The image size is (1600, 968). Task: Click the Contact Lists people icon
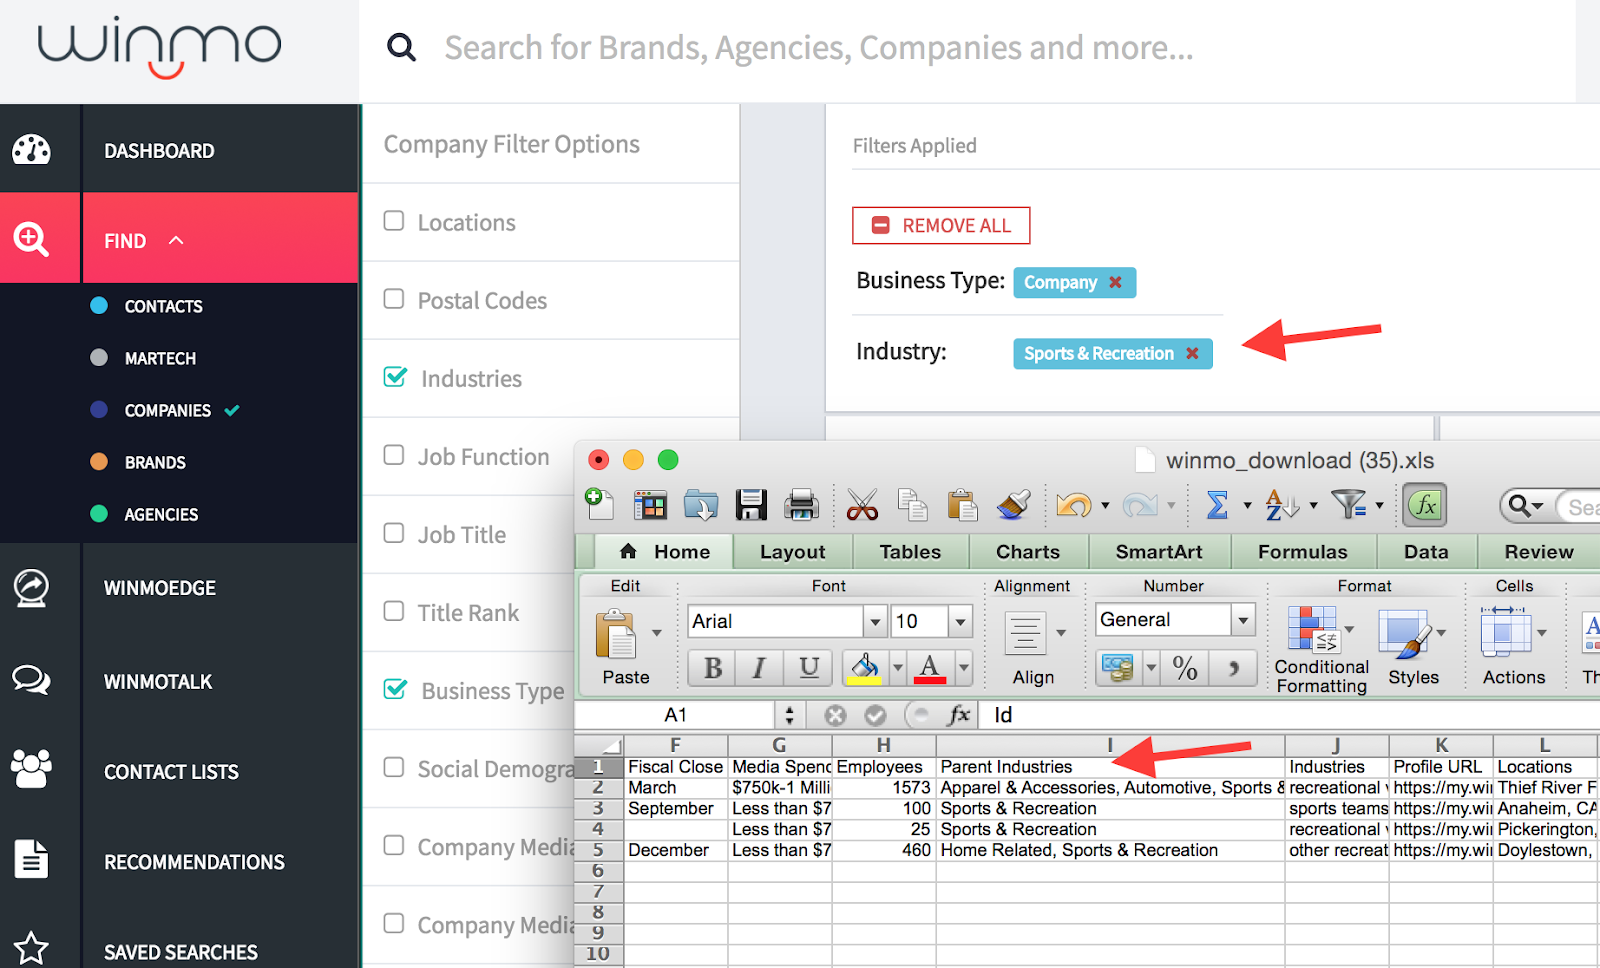pos(31,768)
